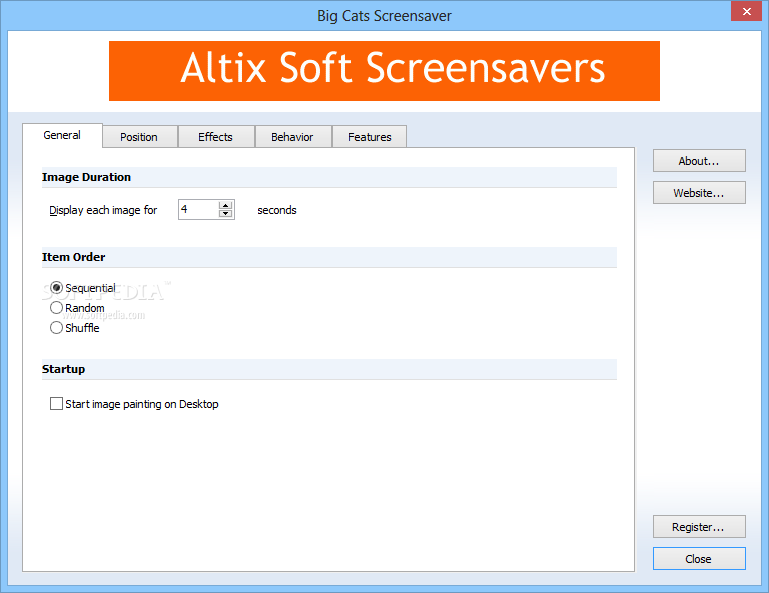Click the 'Display each image for' label

coord(103,210)
